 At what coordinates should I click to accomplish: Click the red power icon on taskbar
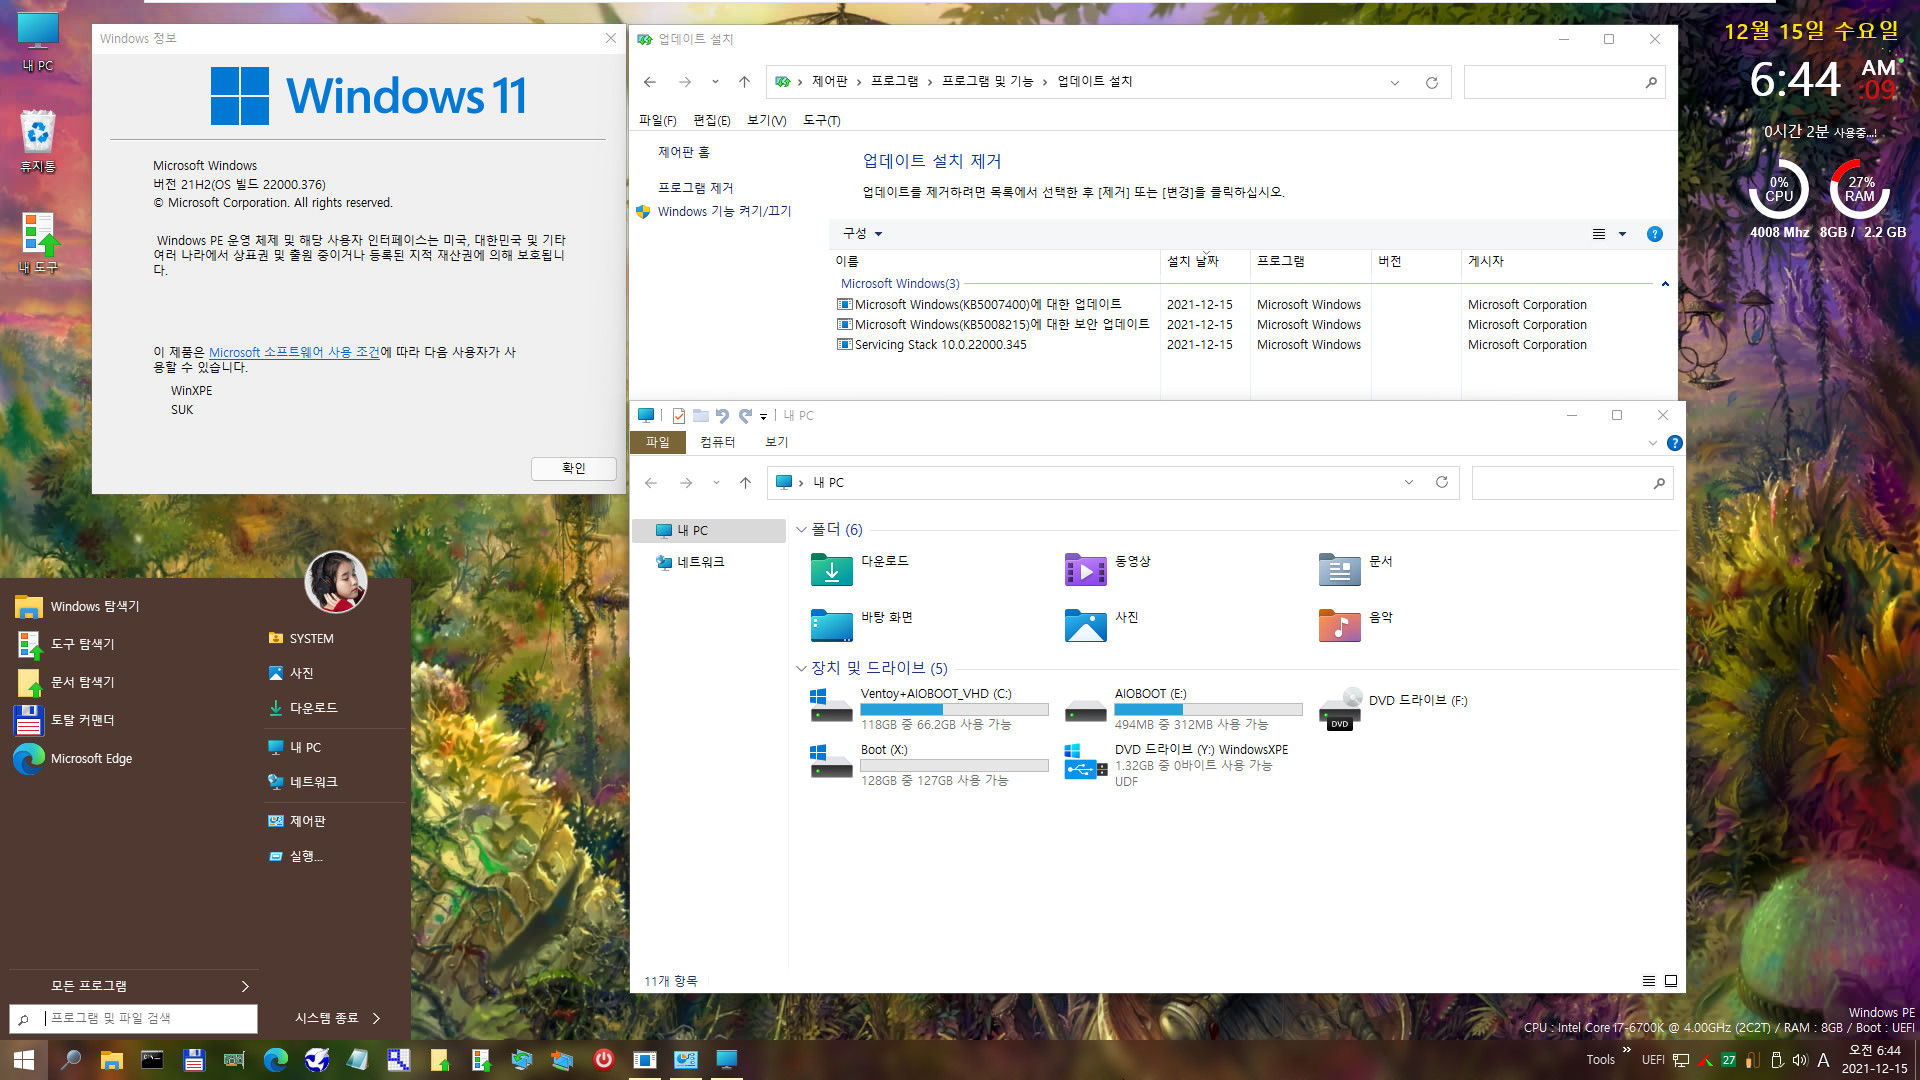(x=603, y=1060)
